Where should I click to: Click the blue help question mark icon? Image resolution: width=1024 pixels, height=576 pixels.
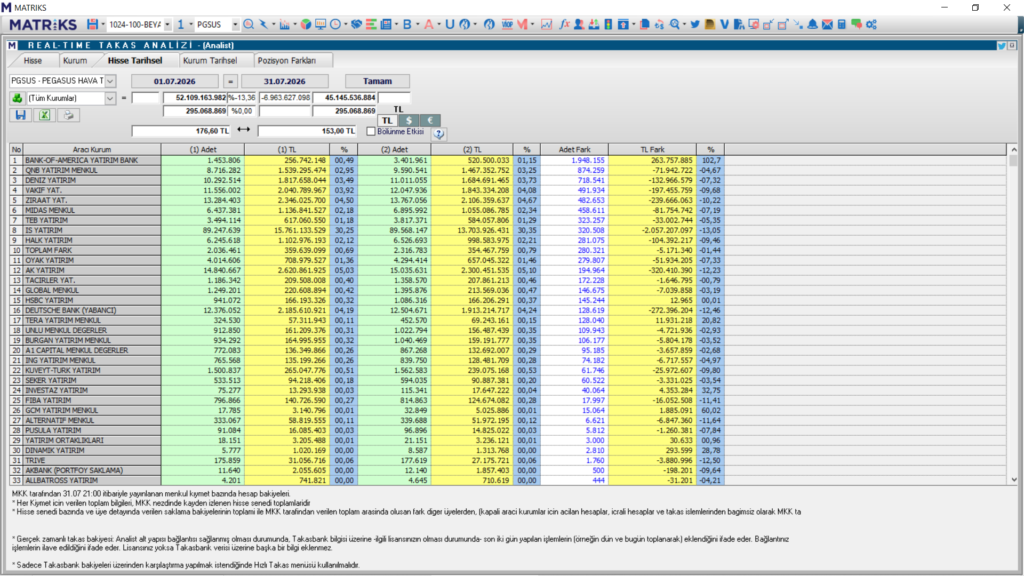[x=438, y=133]
